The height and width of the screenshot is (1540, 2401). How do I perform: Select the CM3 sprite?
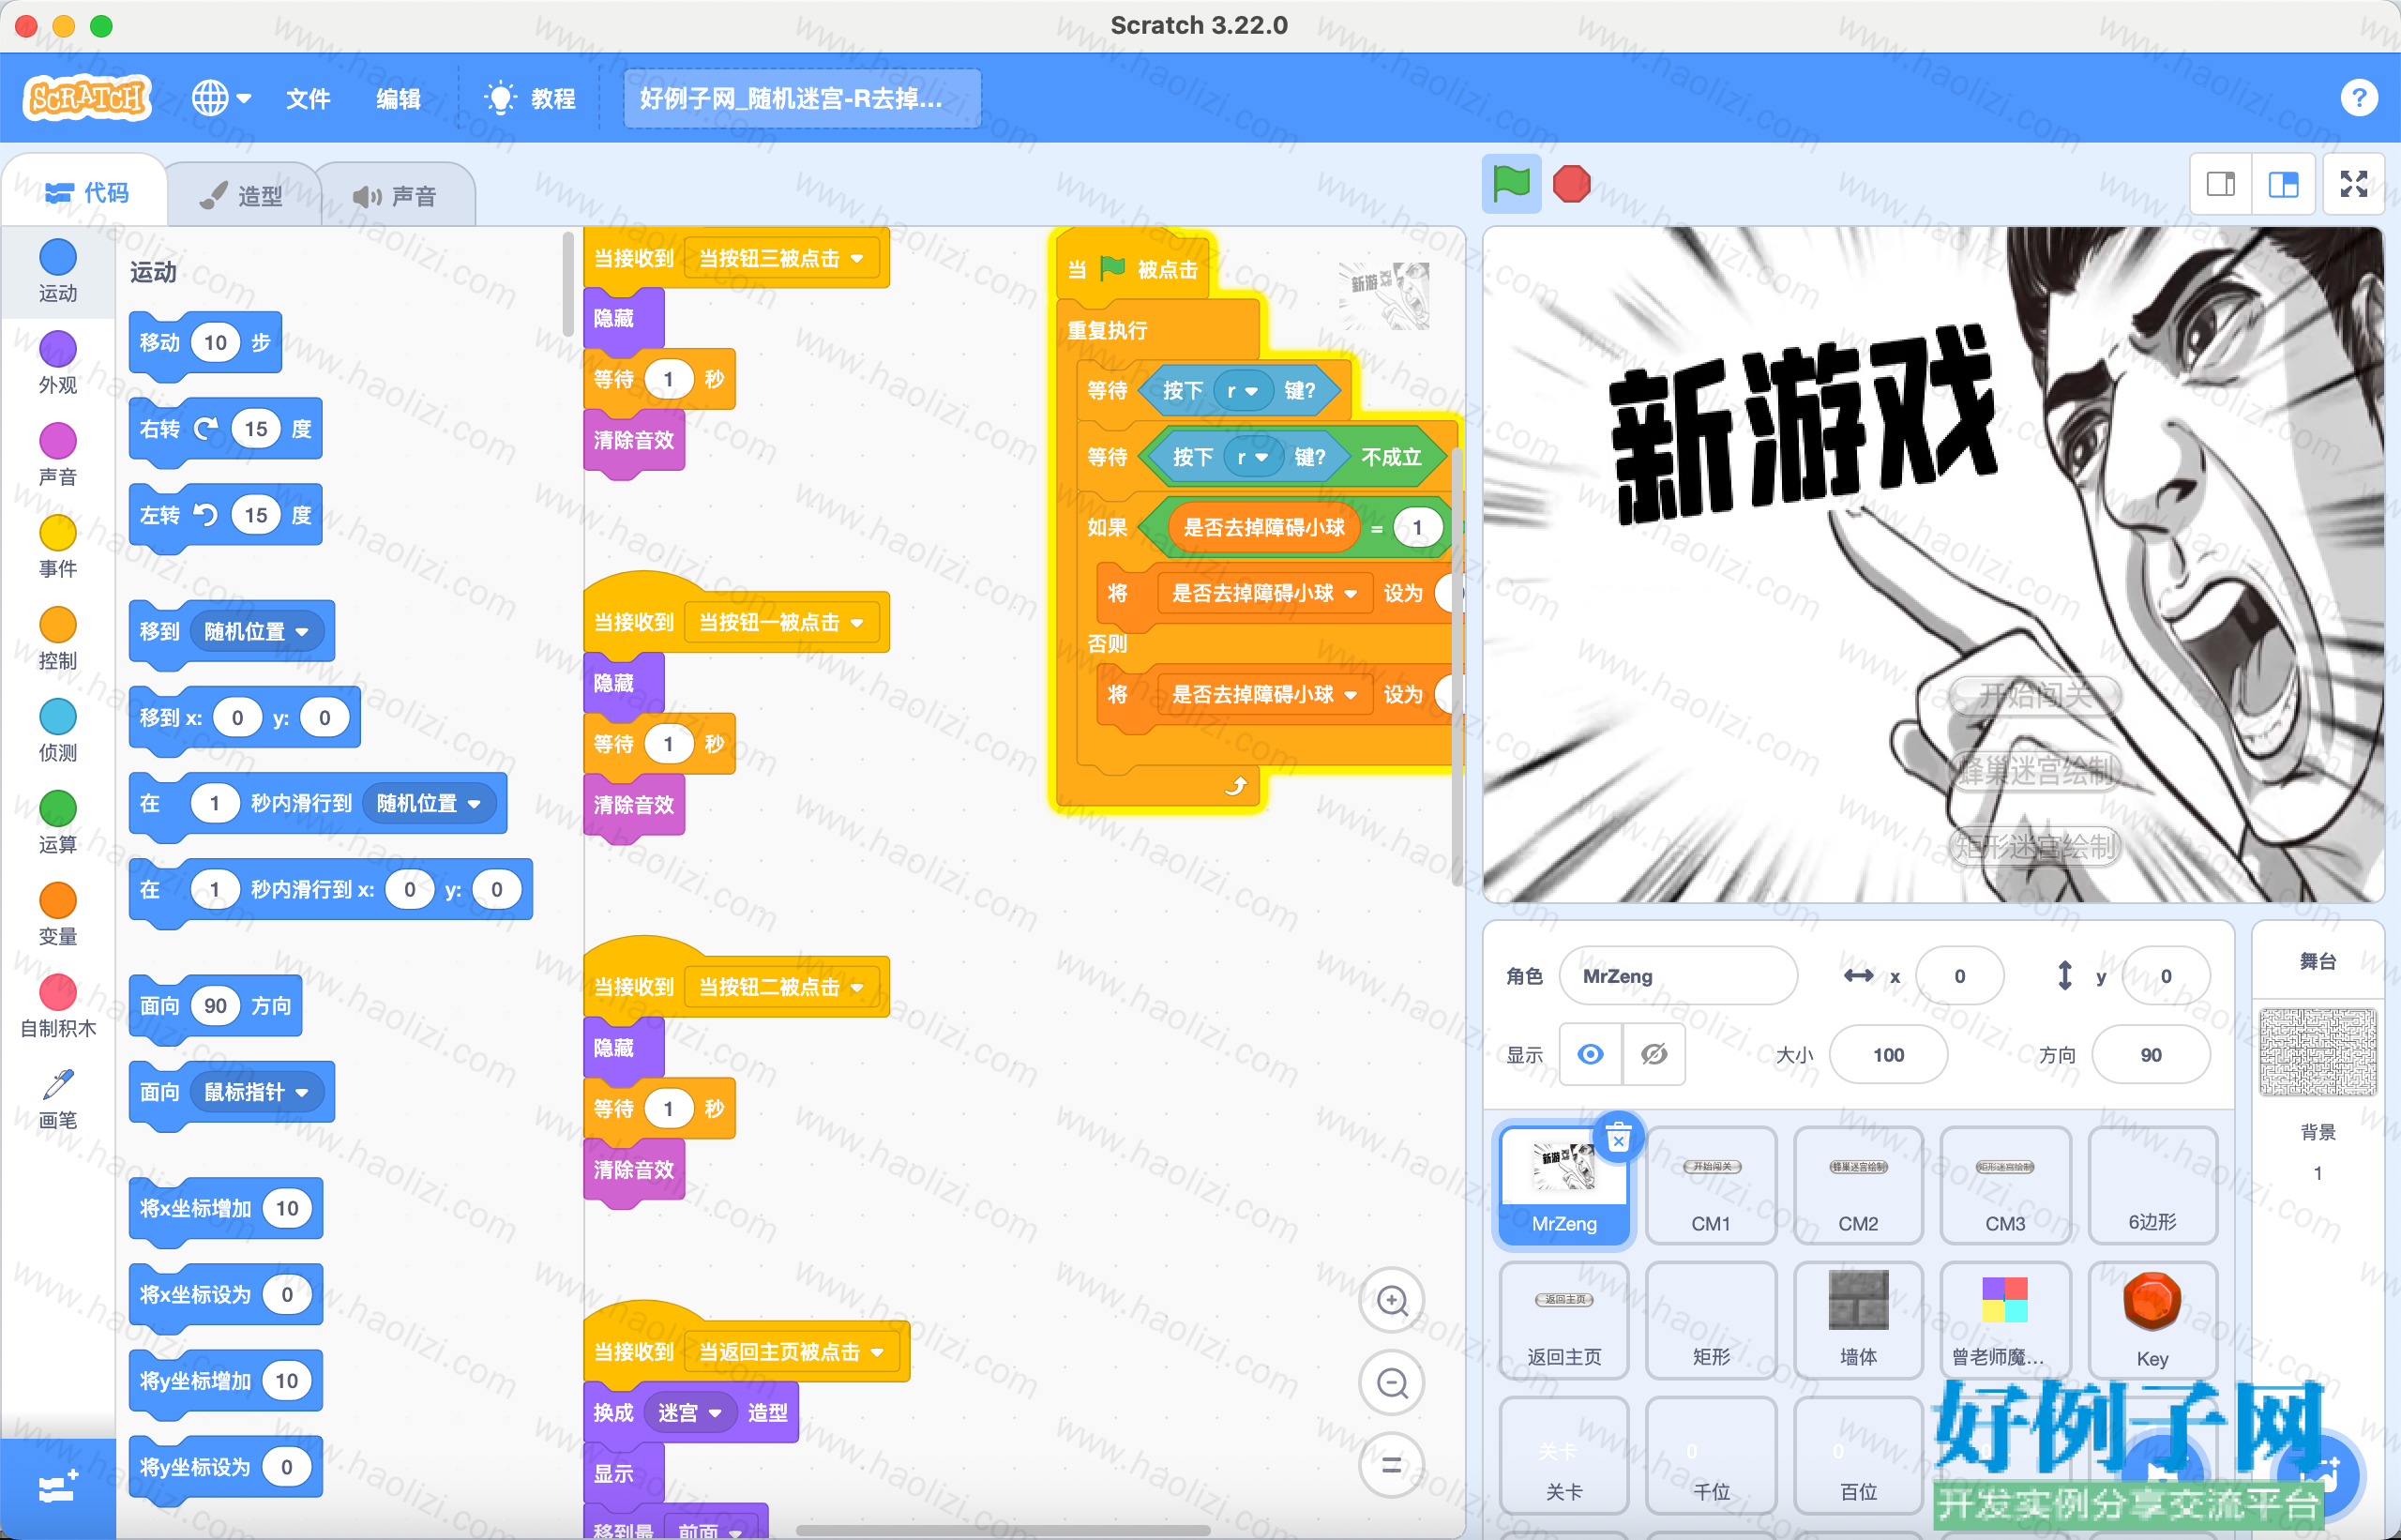click(2005, 1185)
